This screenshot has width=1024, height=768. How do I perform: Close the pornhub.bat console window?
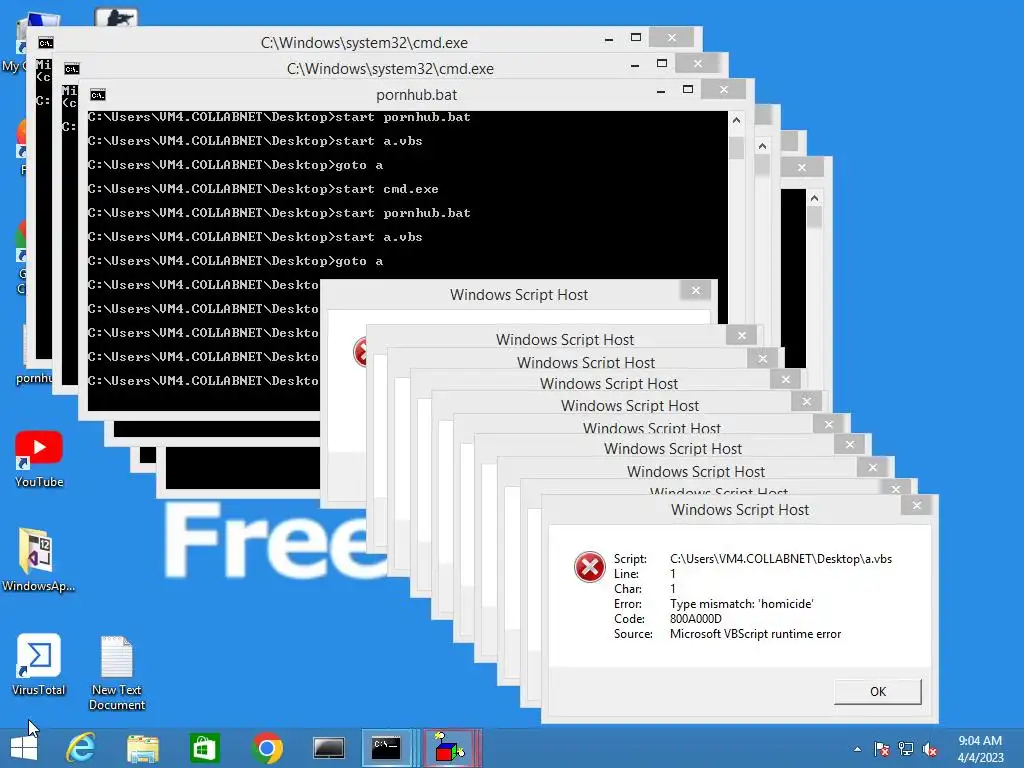(724, 89)
